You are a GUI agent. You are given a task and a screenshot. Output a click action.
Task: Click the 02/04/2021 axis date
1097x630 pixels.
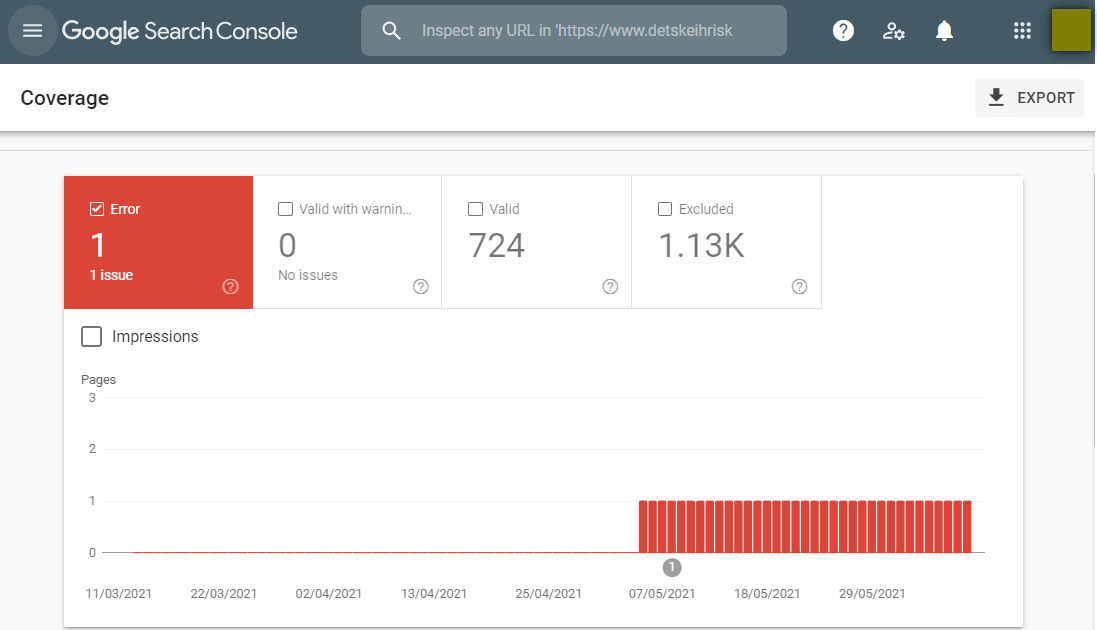pos(329,594)
